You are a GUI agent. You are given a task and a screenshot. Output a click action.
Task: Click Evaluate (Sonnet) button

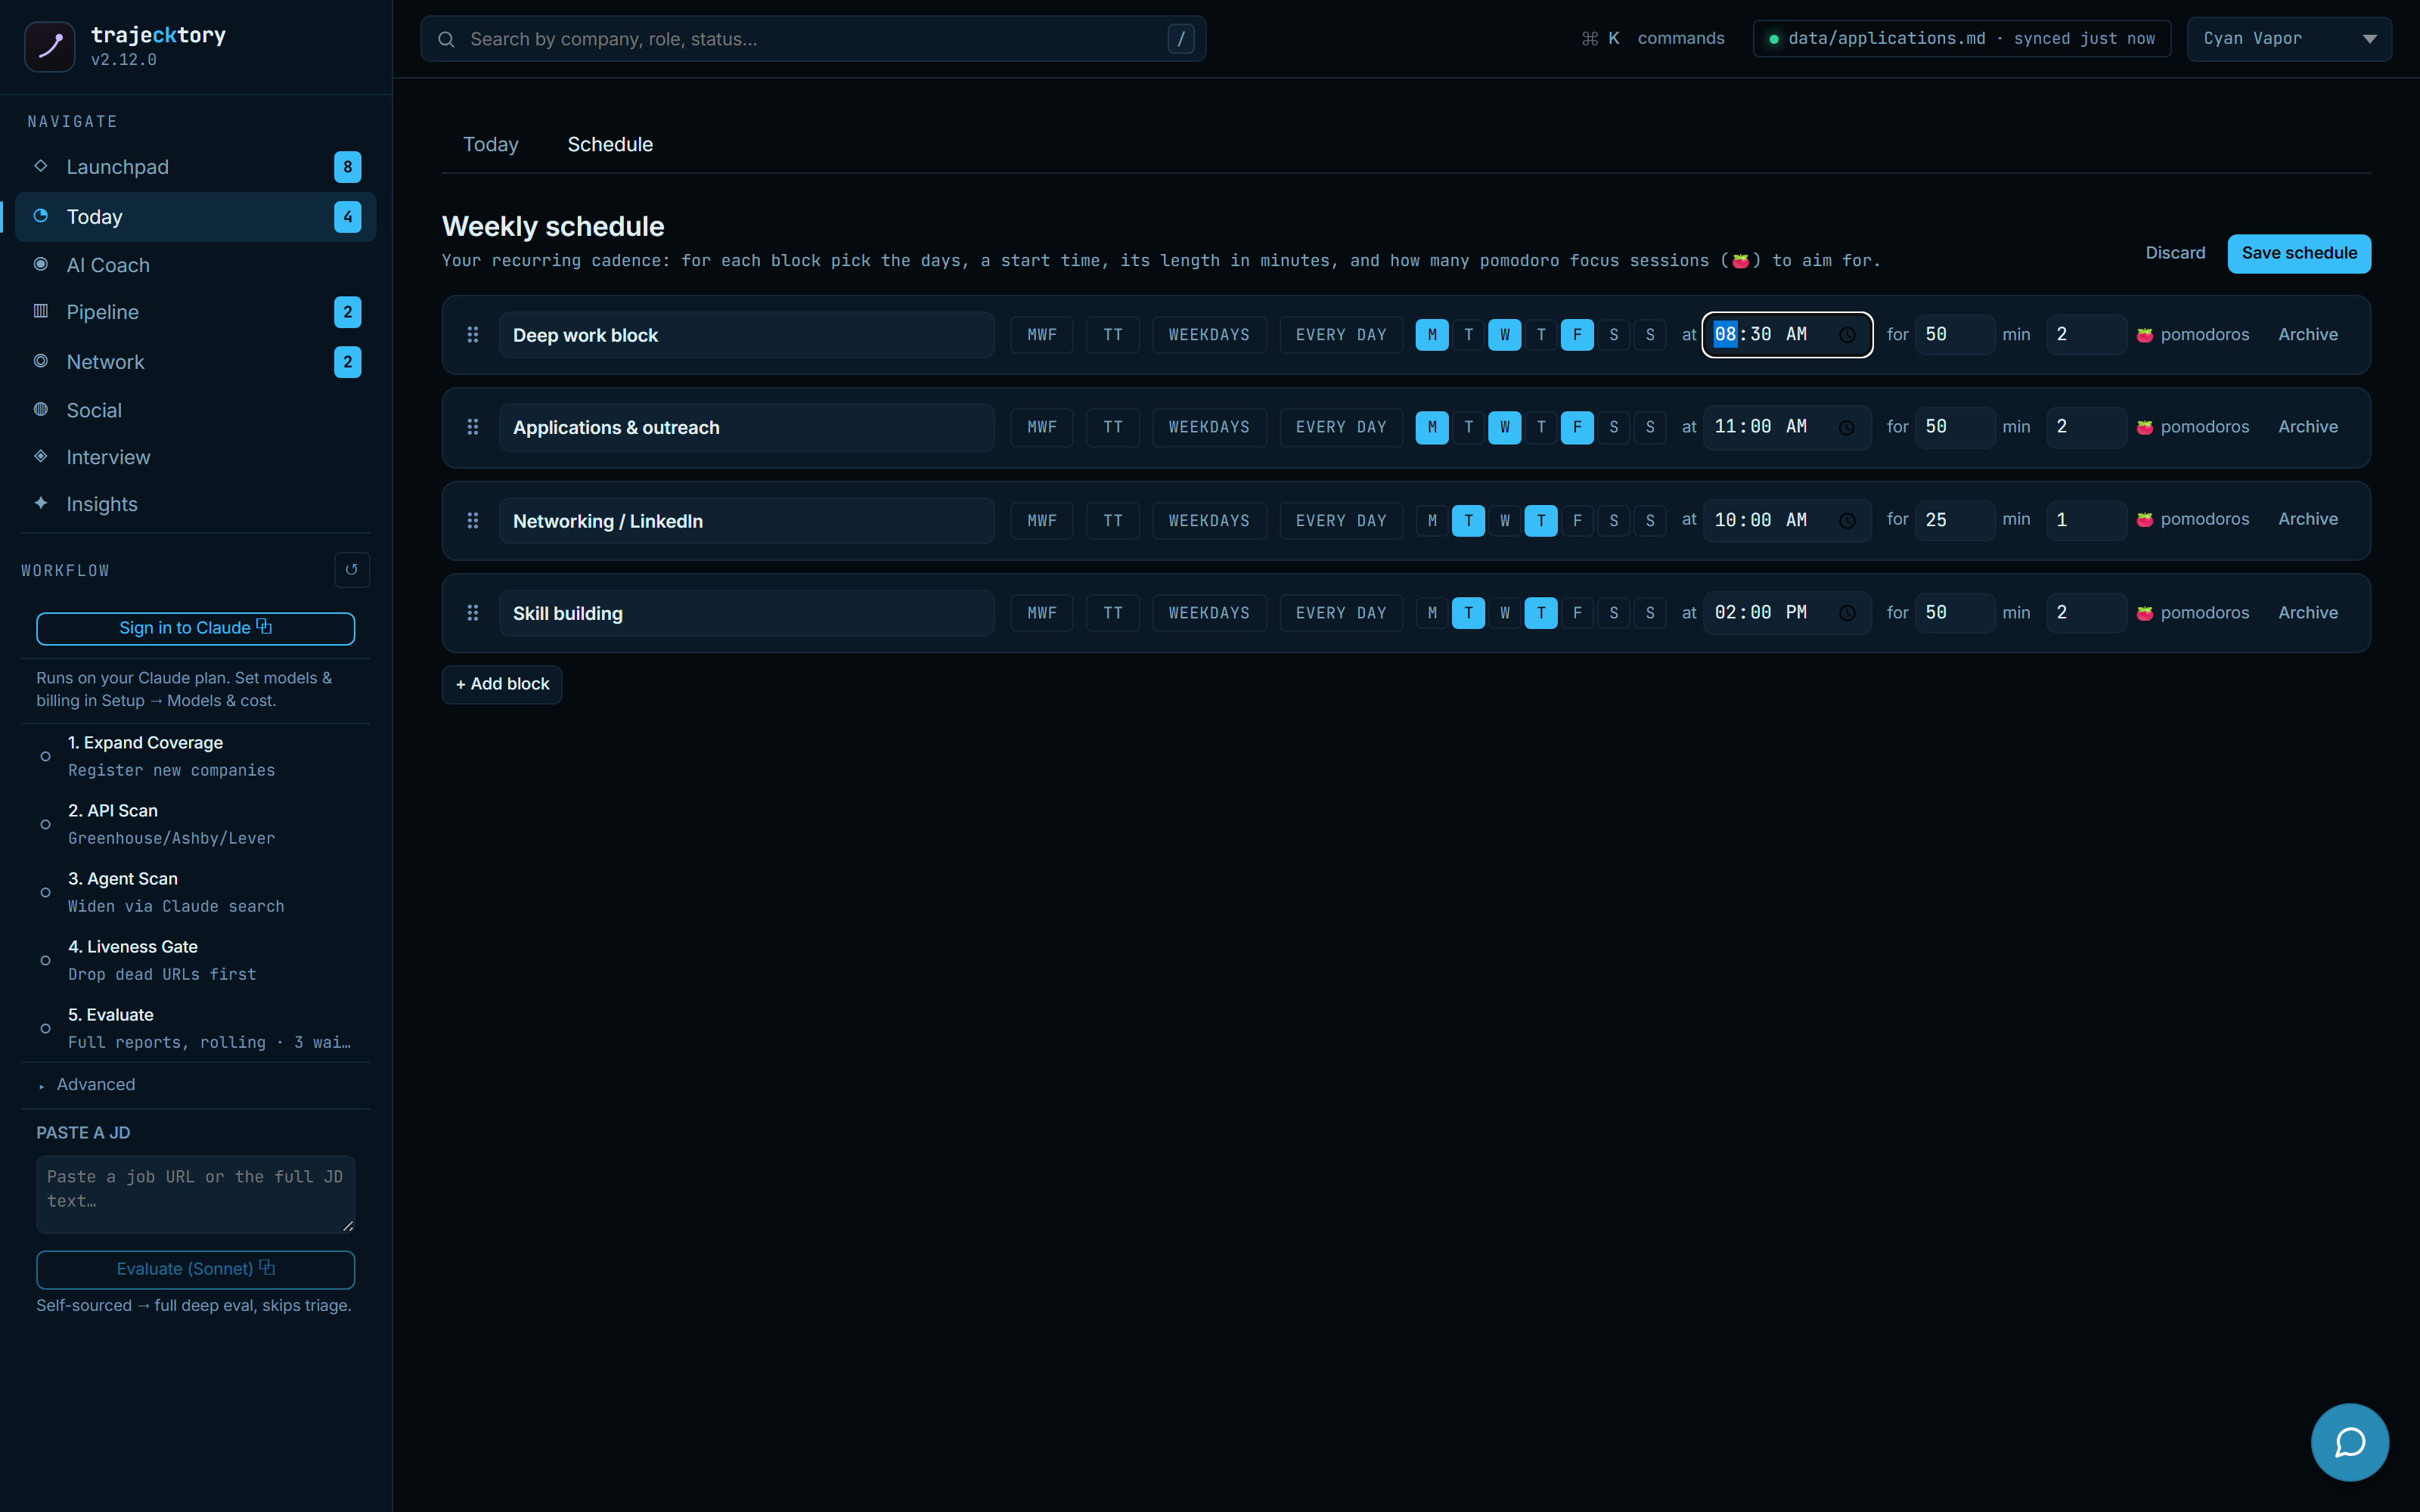click(x=195, y=1269)
